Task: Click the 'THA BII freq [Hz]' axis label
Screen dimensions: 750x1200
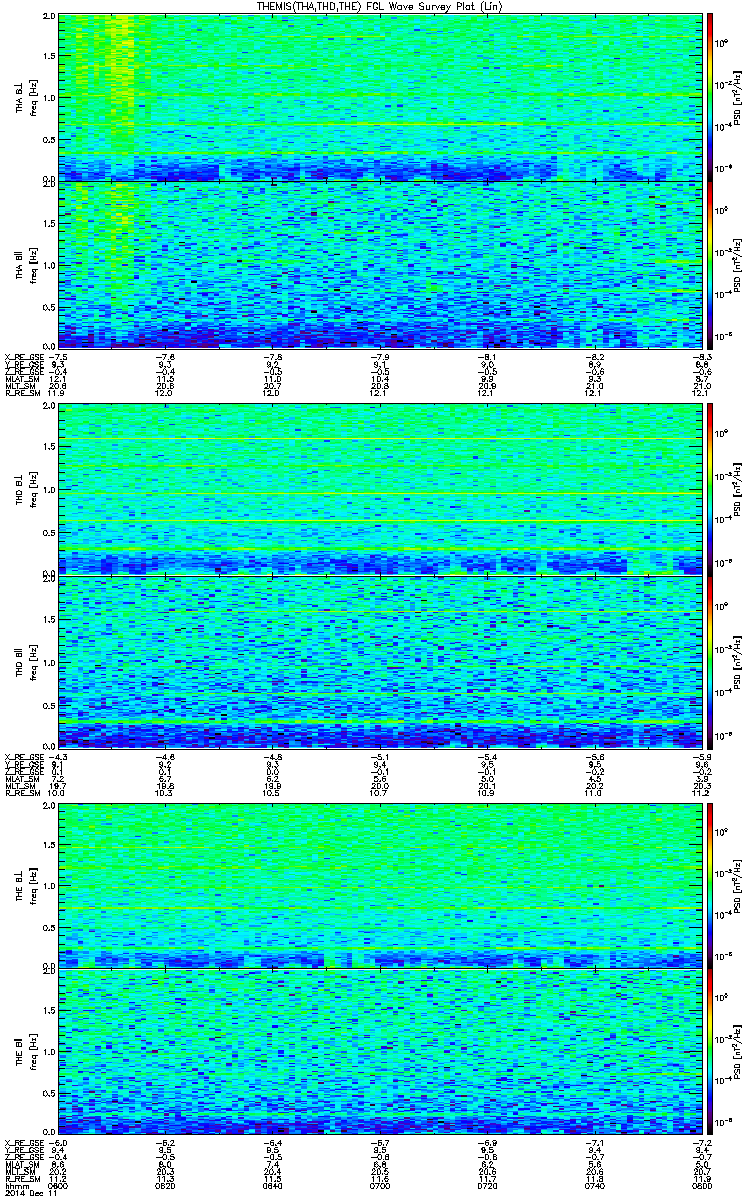Action: click(x=24, y=264)
